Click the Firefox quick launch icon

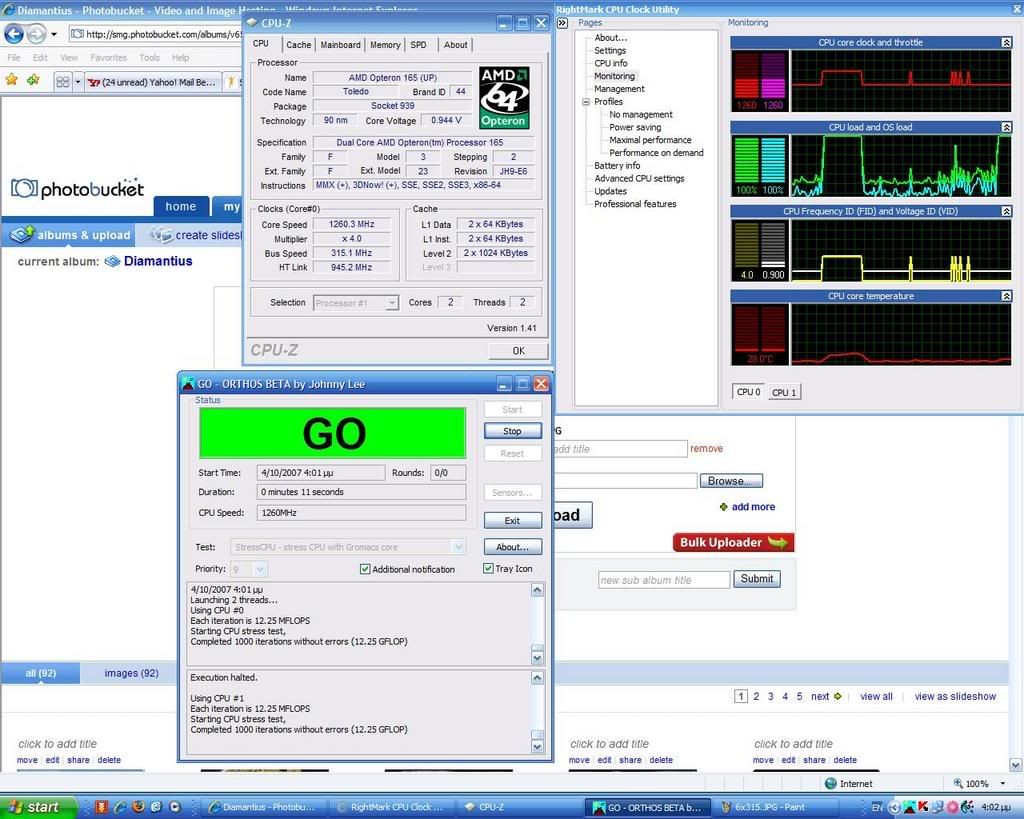coord(138,807)
